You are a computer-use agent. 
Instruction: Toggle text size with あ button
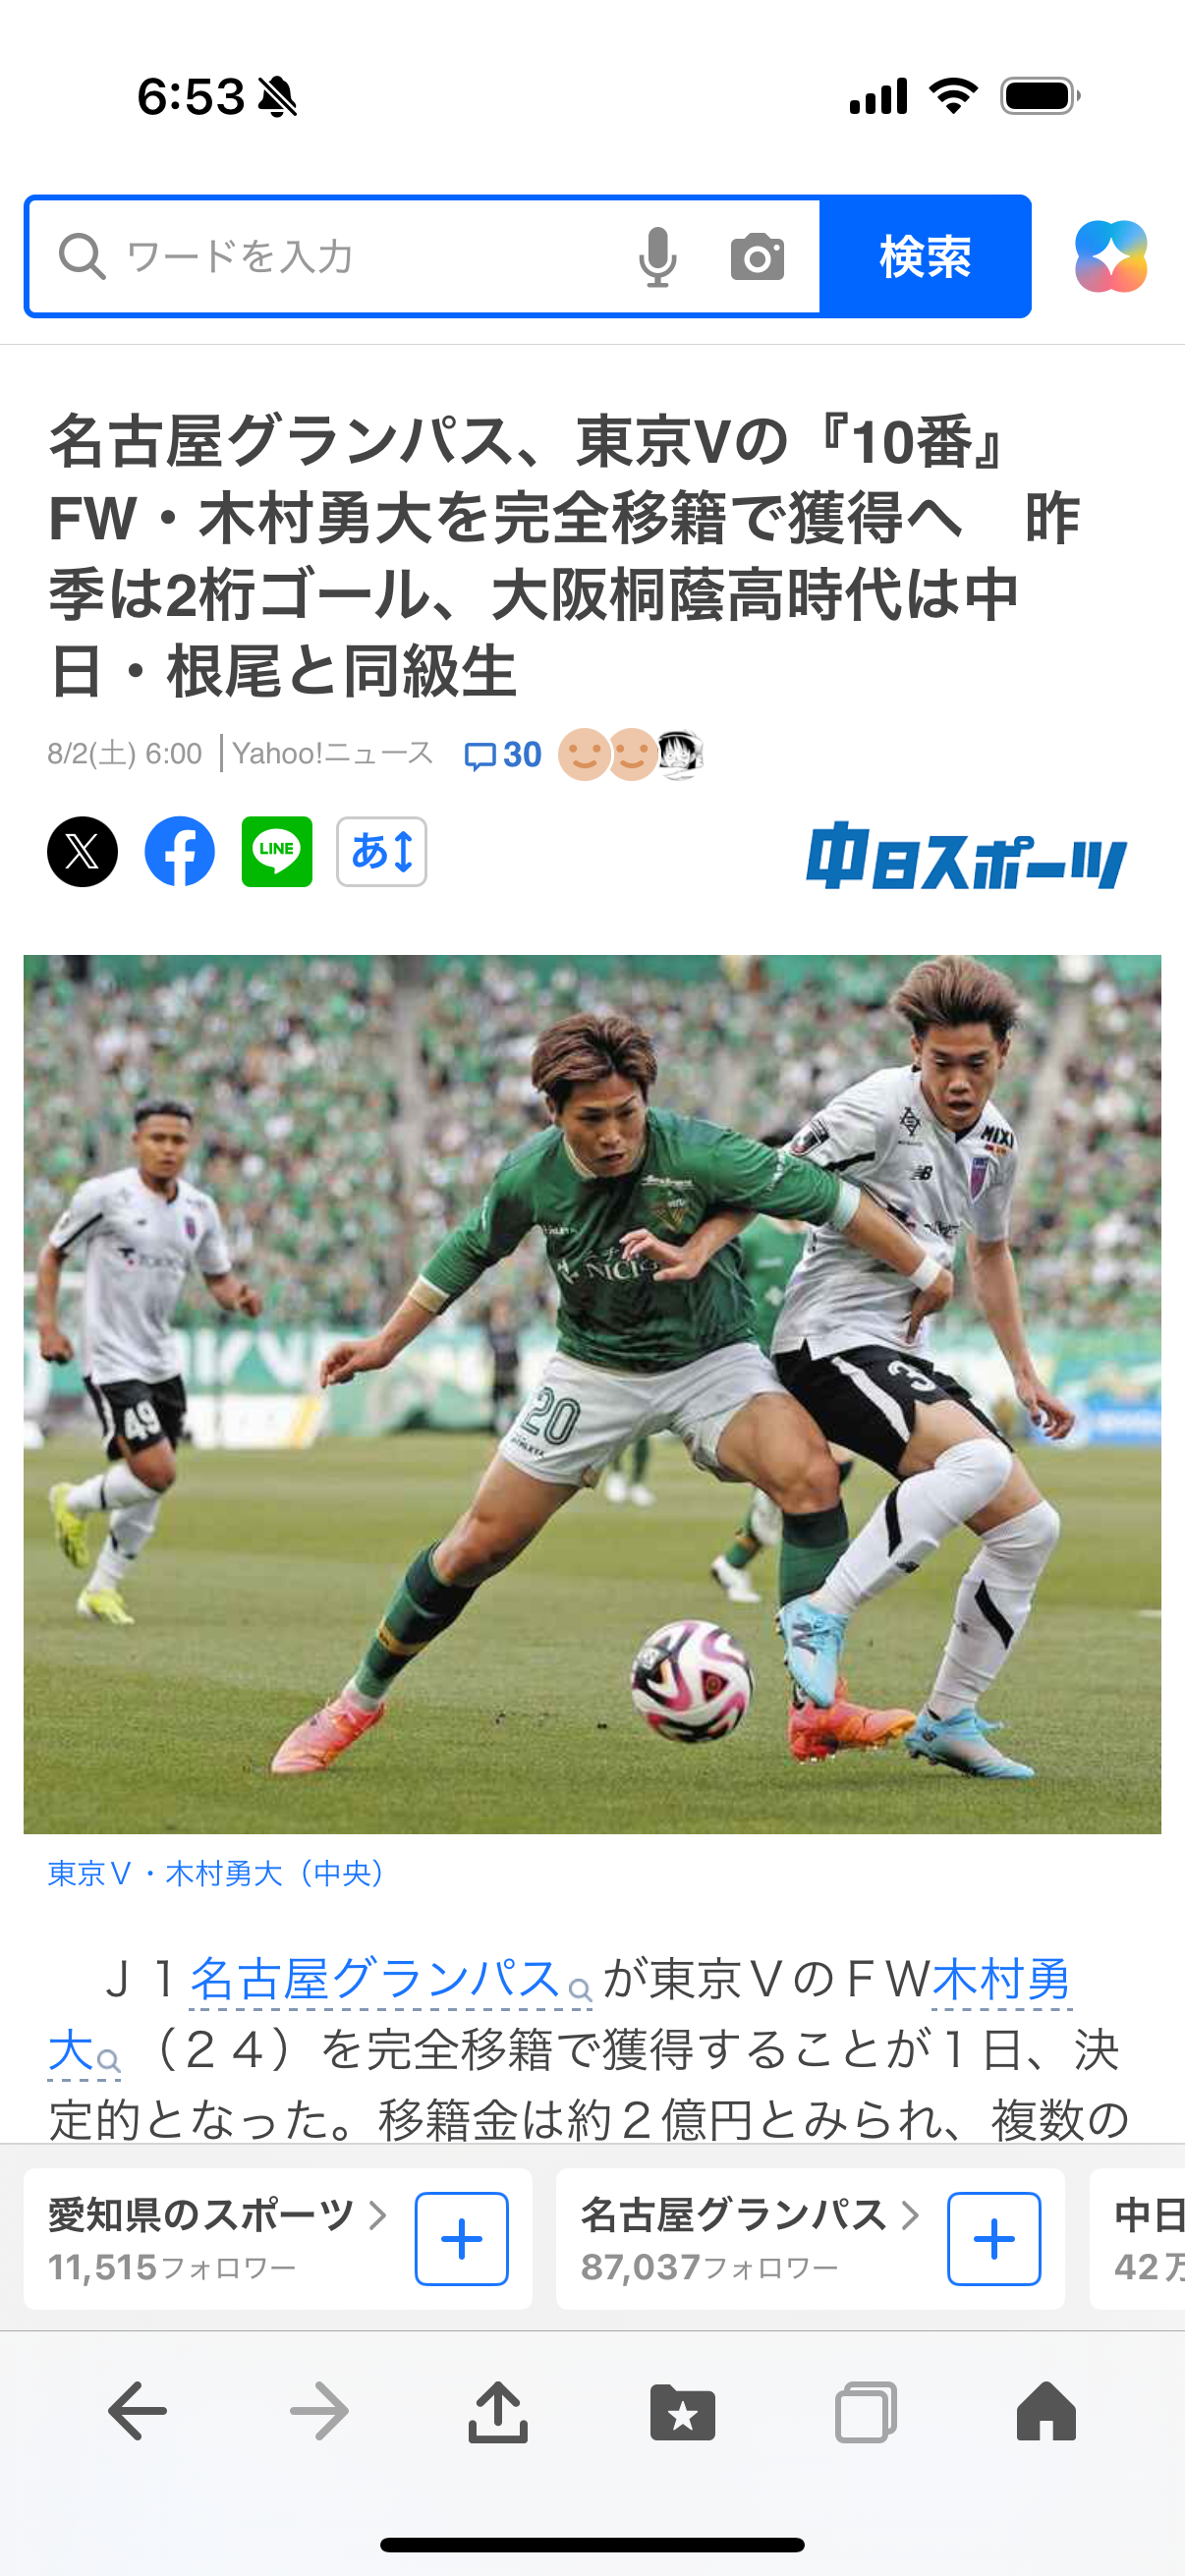pos(381,852)
